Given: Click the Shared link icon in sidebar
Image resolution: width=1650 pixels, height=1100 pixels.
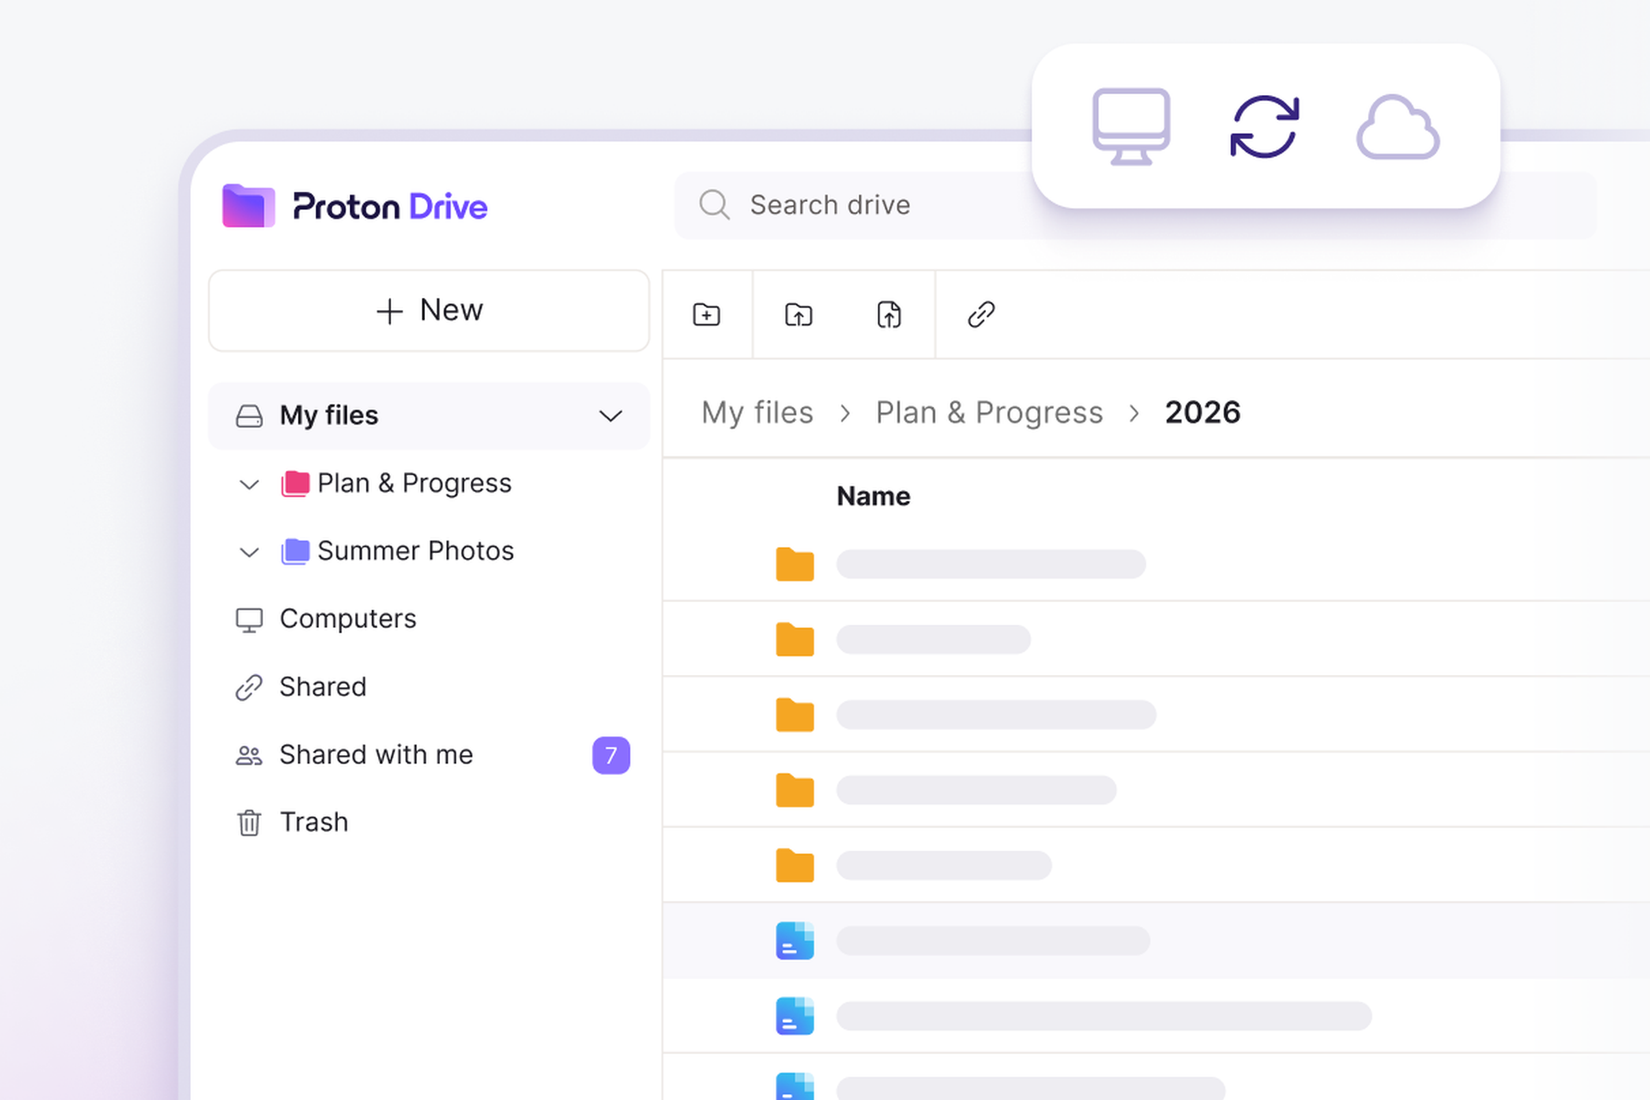Looking at the screenshot, I should click(x=249, y=688).
